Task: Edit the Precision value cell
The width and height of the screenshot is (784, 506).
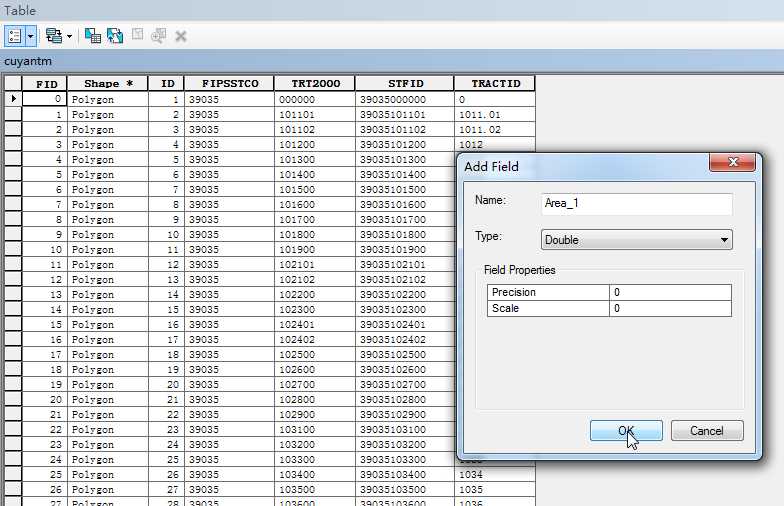Action: 670,292
